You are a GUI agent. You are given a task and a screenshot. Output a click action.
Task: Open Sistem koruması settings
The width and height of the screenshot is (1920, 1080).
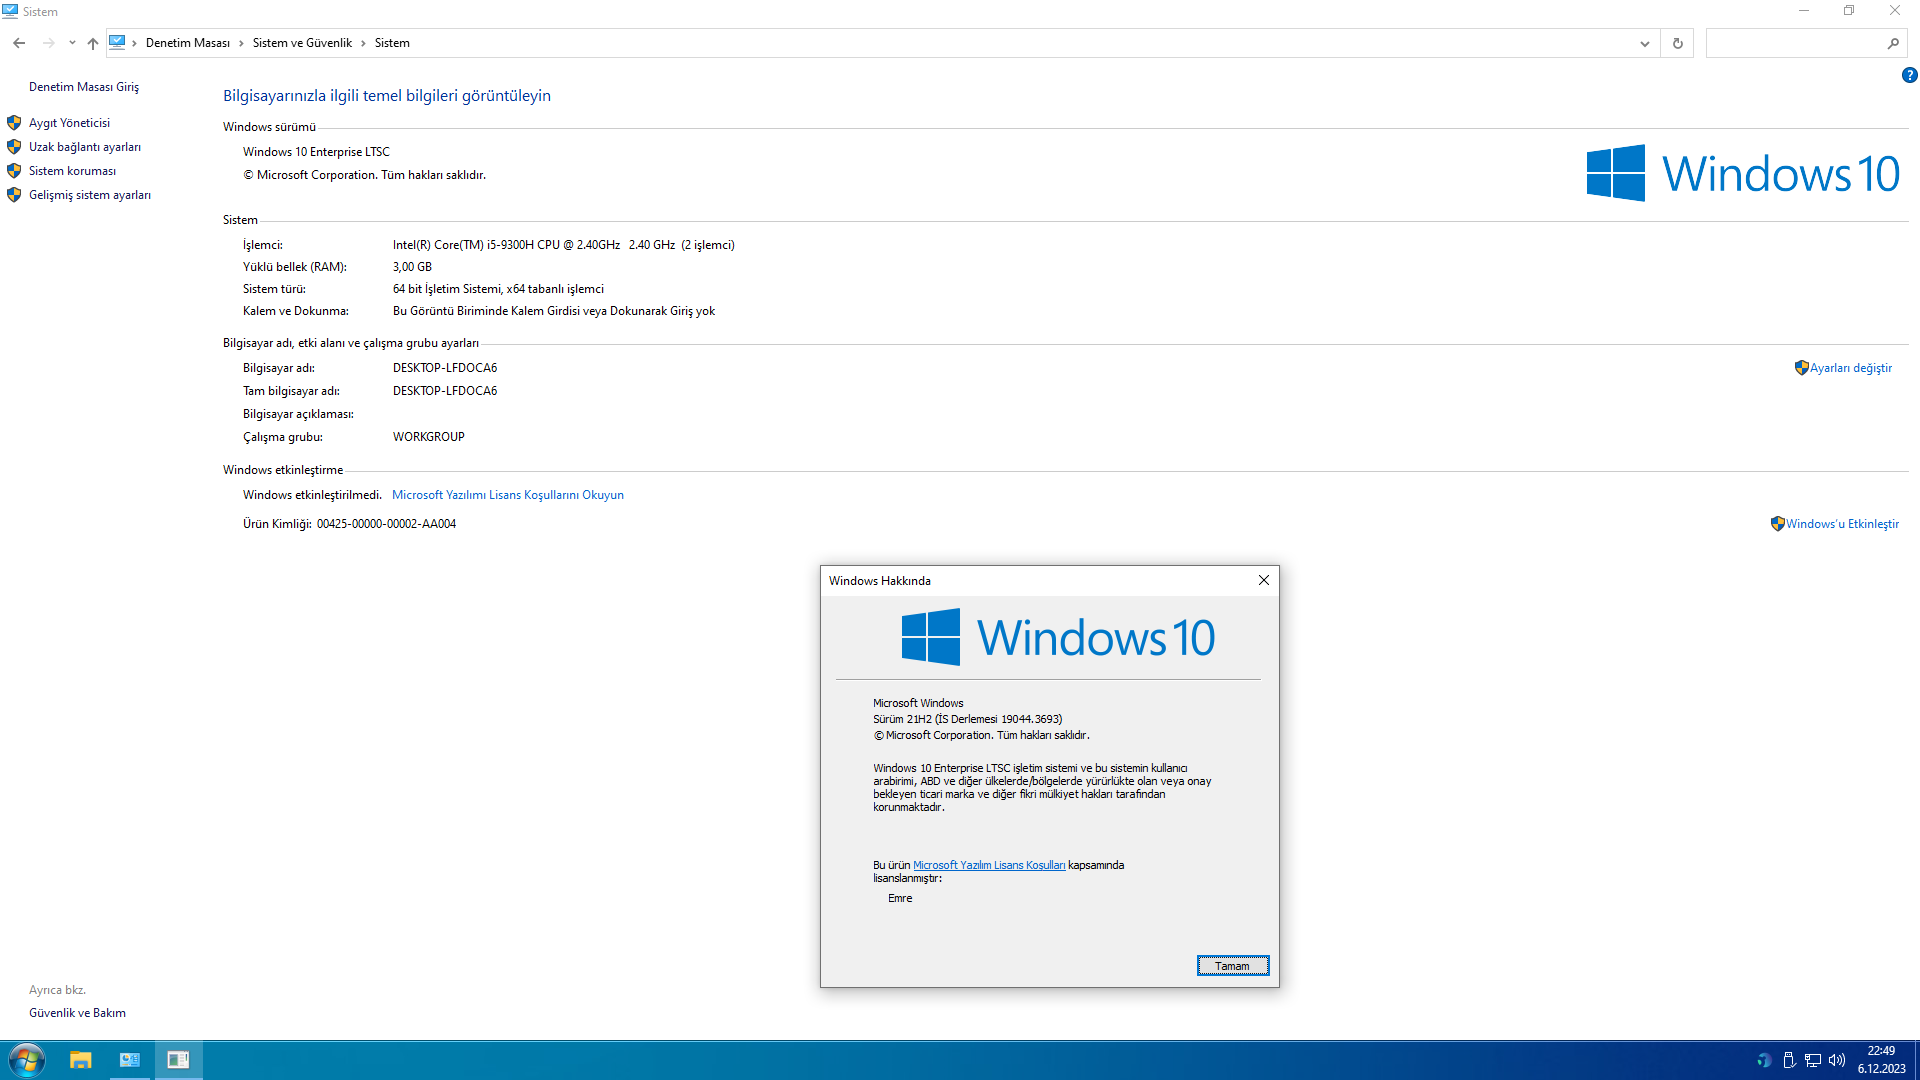coord(72,171)
